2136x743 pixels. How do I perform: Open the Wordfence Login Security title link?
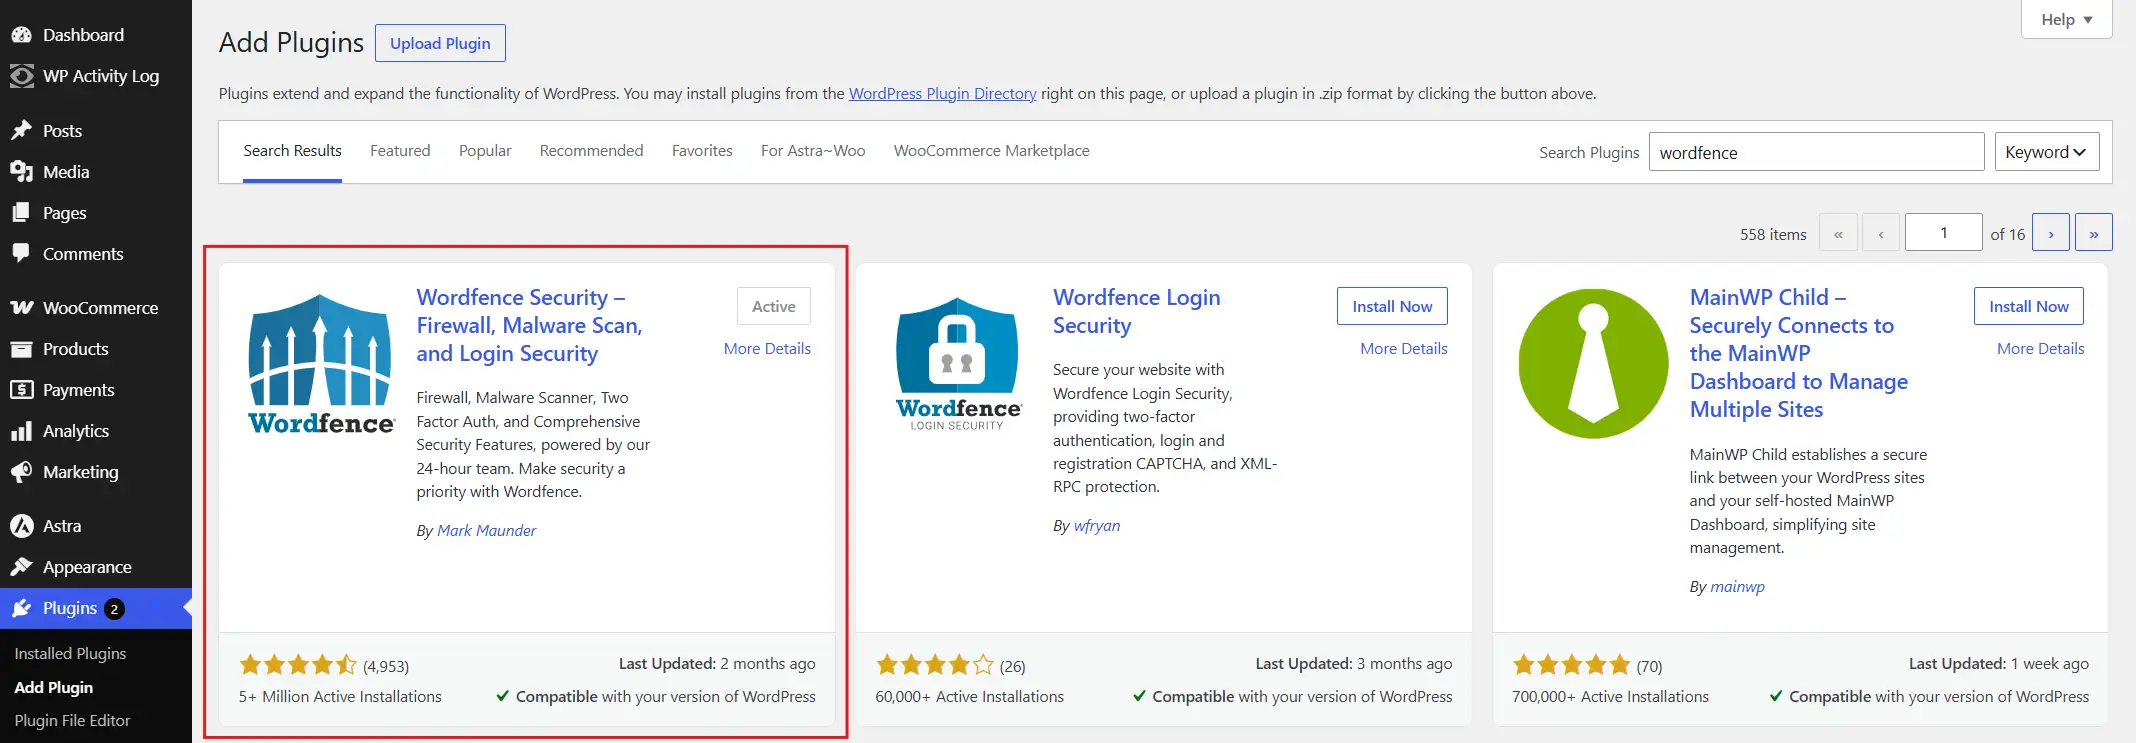[1136, 311]
